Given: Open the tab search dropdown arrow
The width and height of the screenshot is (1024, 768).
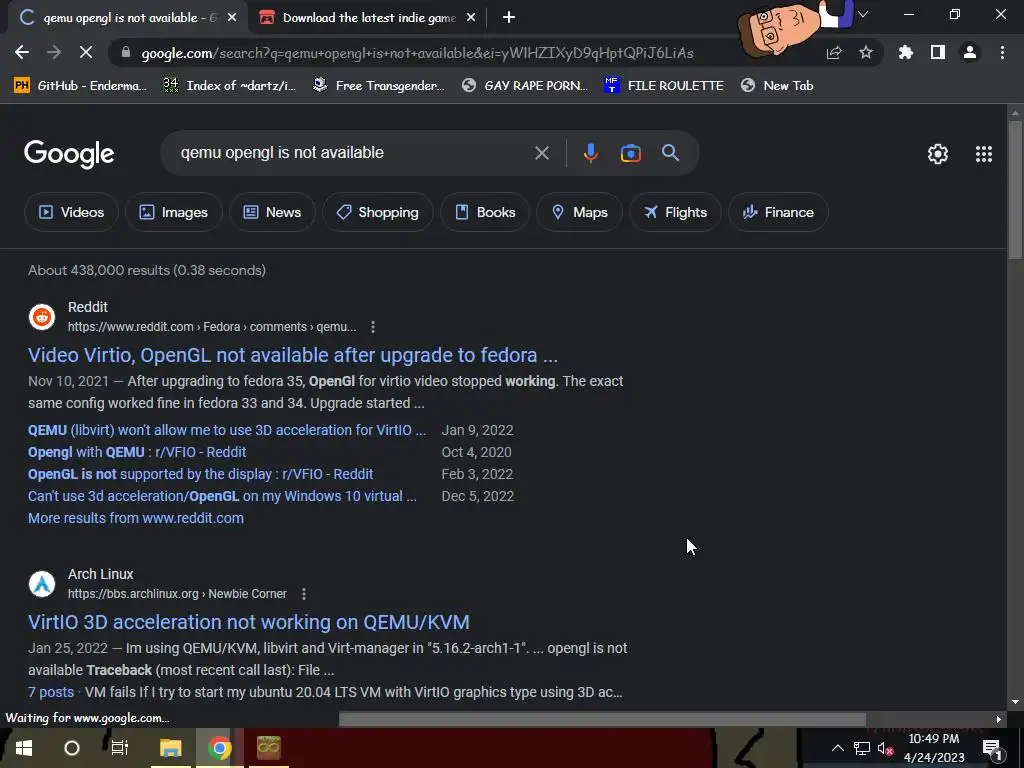Looking at the screenshot, I should [863, 14].
